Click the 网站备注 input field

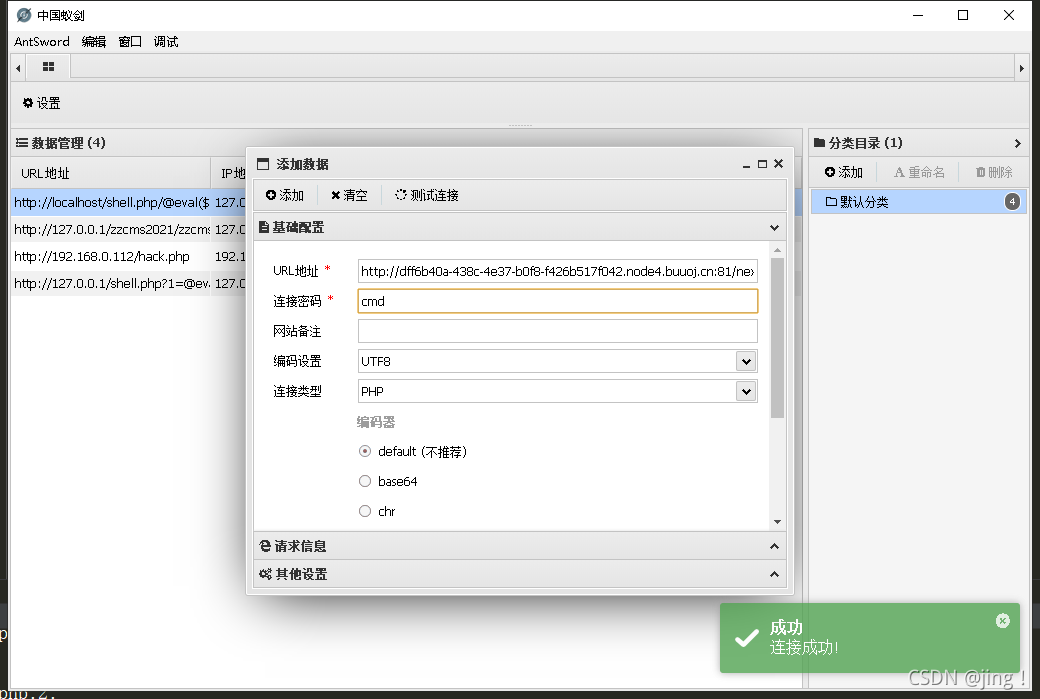(x=558, y=331)
